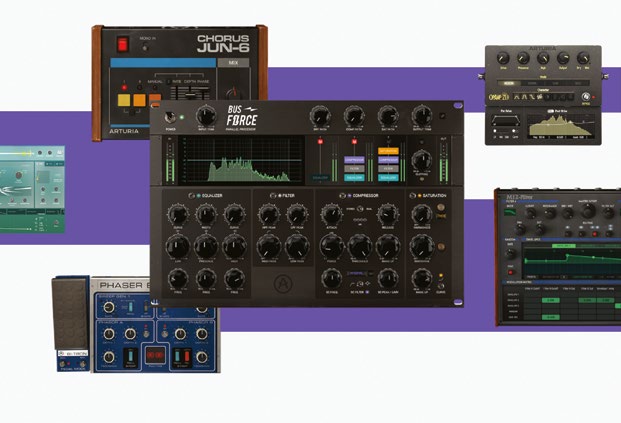This screenshot has height=423, width=621.
Task: Click the M12-Filter envelope graph display
Action: 572,261
